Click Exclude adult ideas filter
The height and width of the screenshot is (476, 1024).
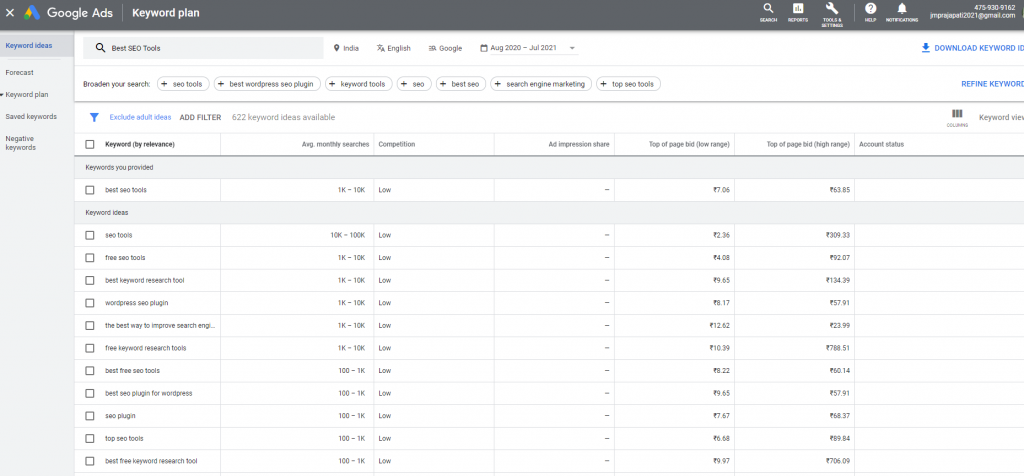tap(140, 118)
